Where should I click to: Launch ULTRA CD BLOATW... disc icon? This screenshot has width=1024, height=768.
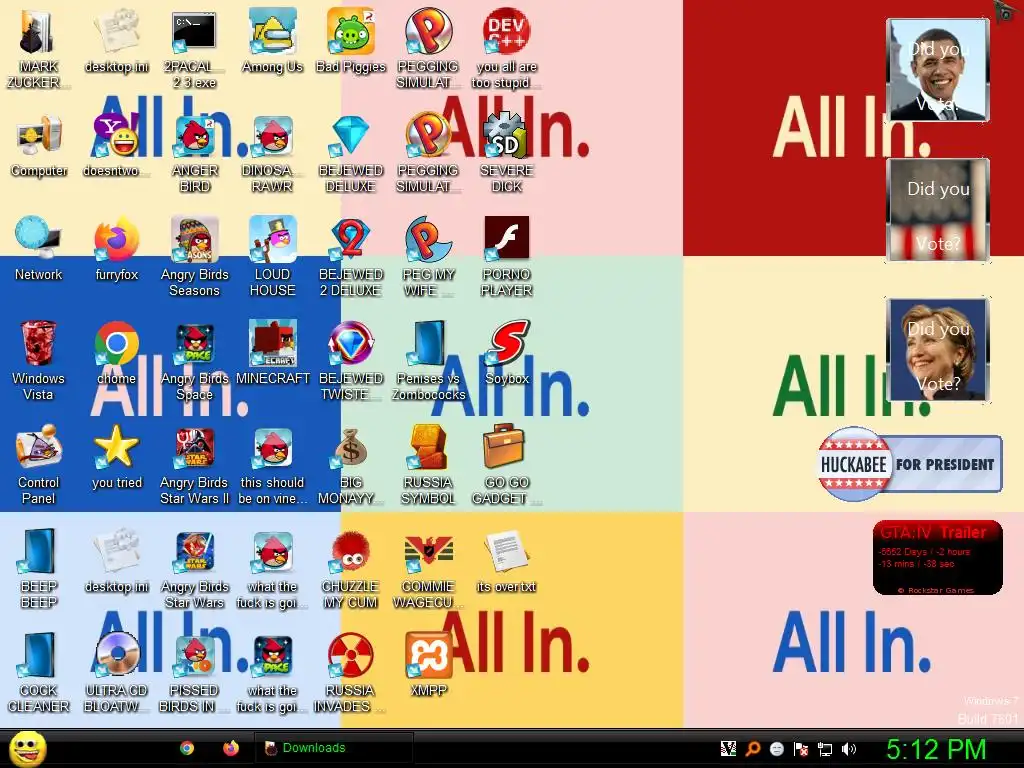tap(116, 671)
